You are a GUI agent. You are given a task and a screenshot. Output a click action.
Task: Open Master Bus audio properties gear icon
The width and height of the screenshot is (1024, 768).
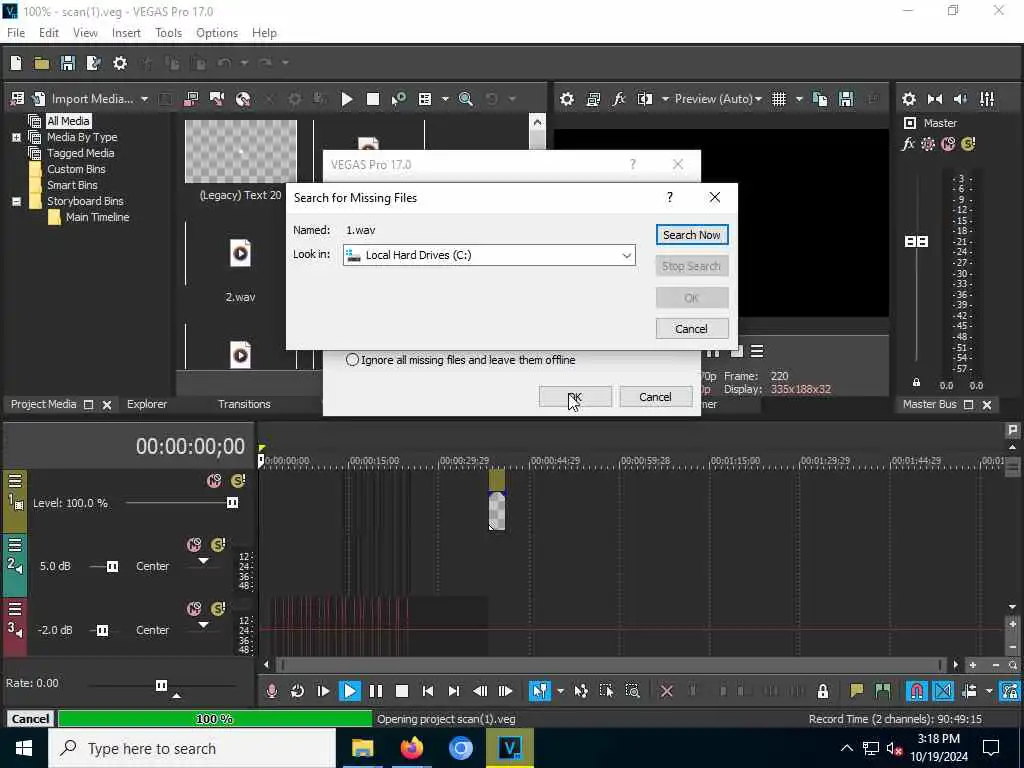click(908, 99)
